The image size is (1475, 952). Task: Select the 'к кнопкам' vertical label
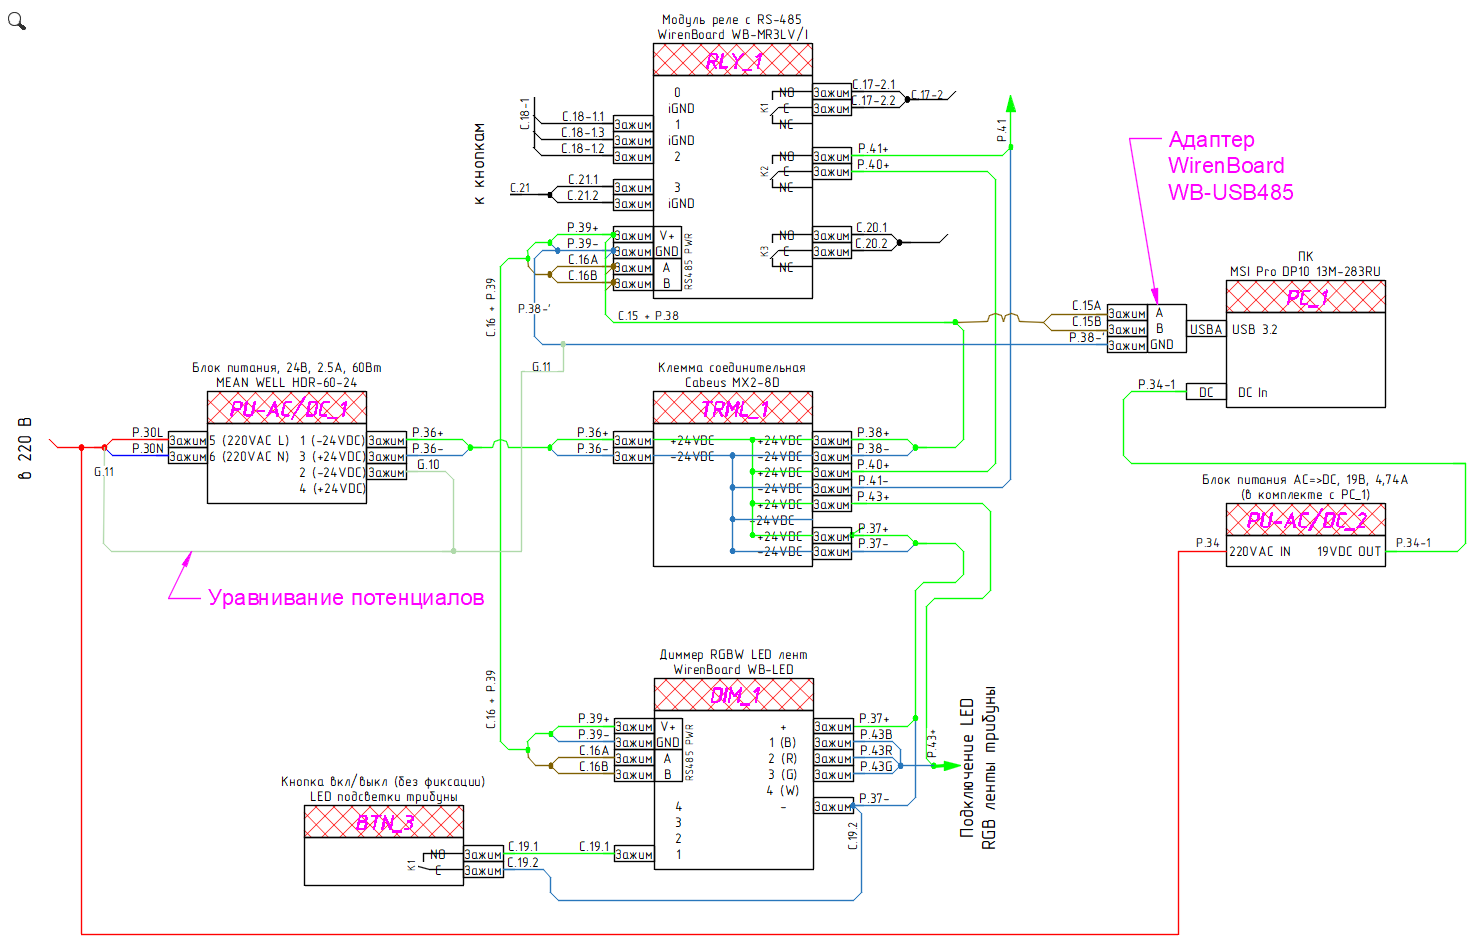pos(479,164)
